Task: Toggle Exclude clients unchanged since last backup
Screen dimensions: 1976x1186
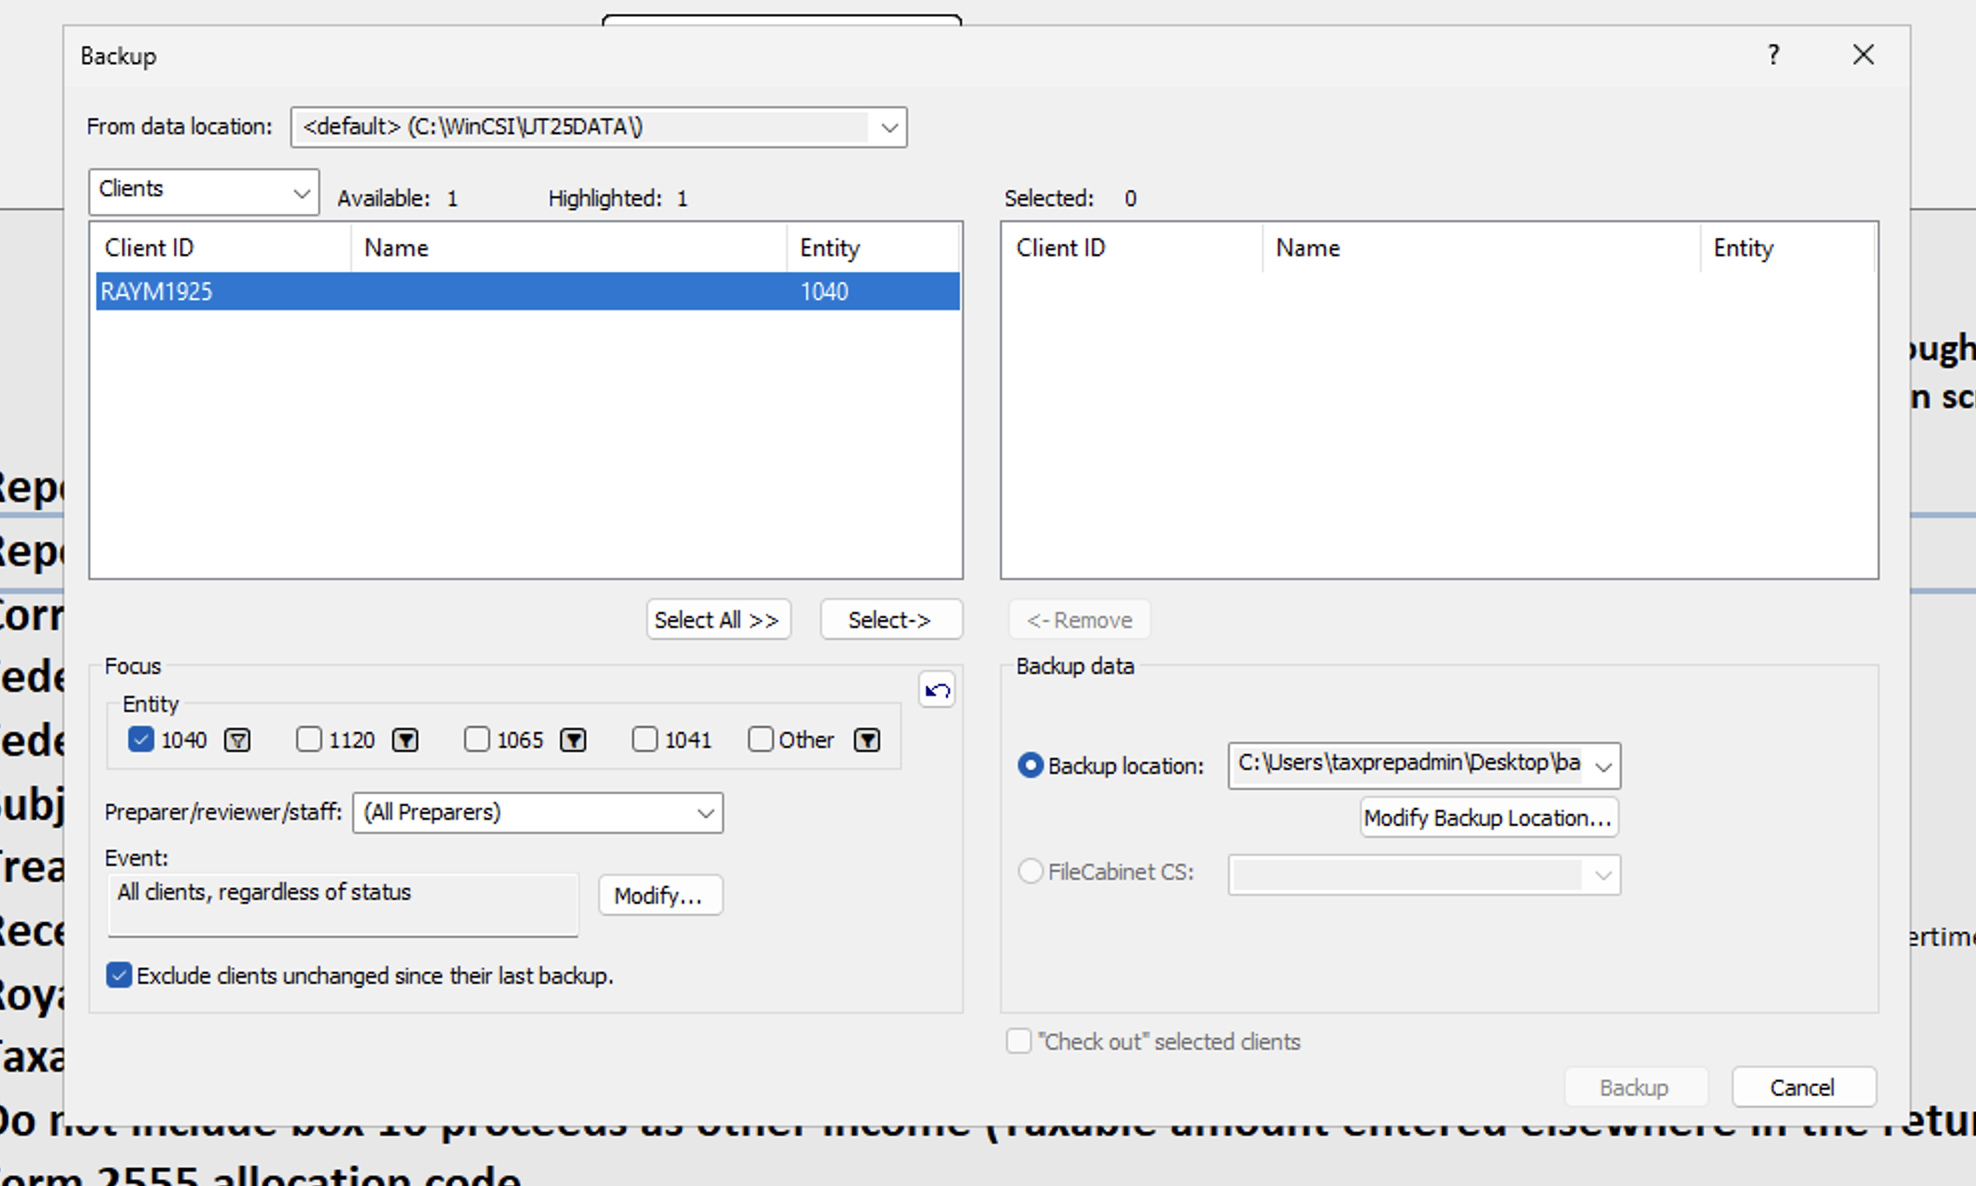Action: pos(119,975)
